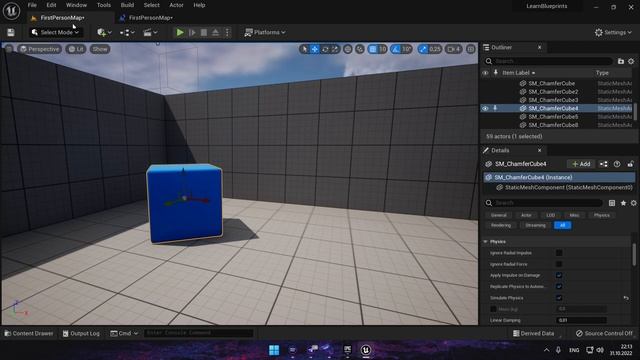Open the Cinematics clapperboard dropdown
This screenshot has height=360, width=640.
coord(150,32)
